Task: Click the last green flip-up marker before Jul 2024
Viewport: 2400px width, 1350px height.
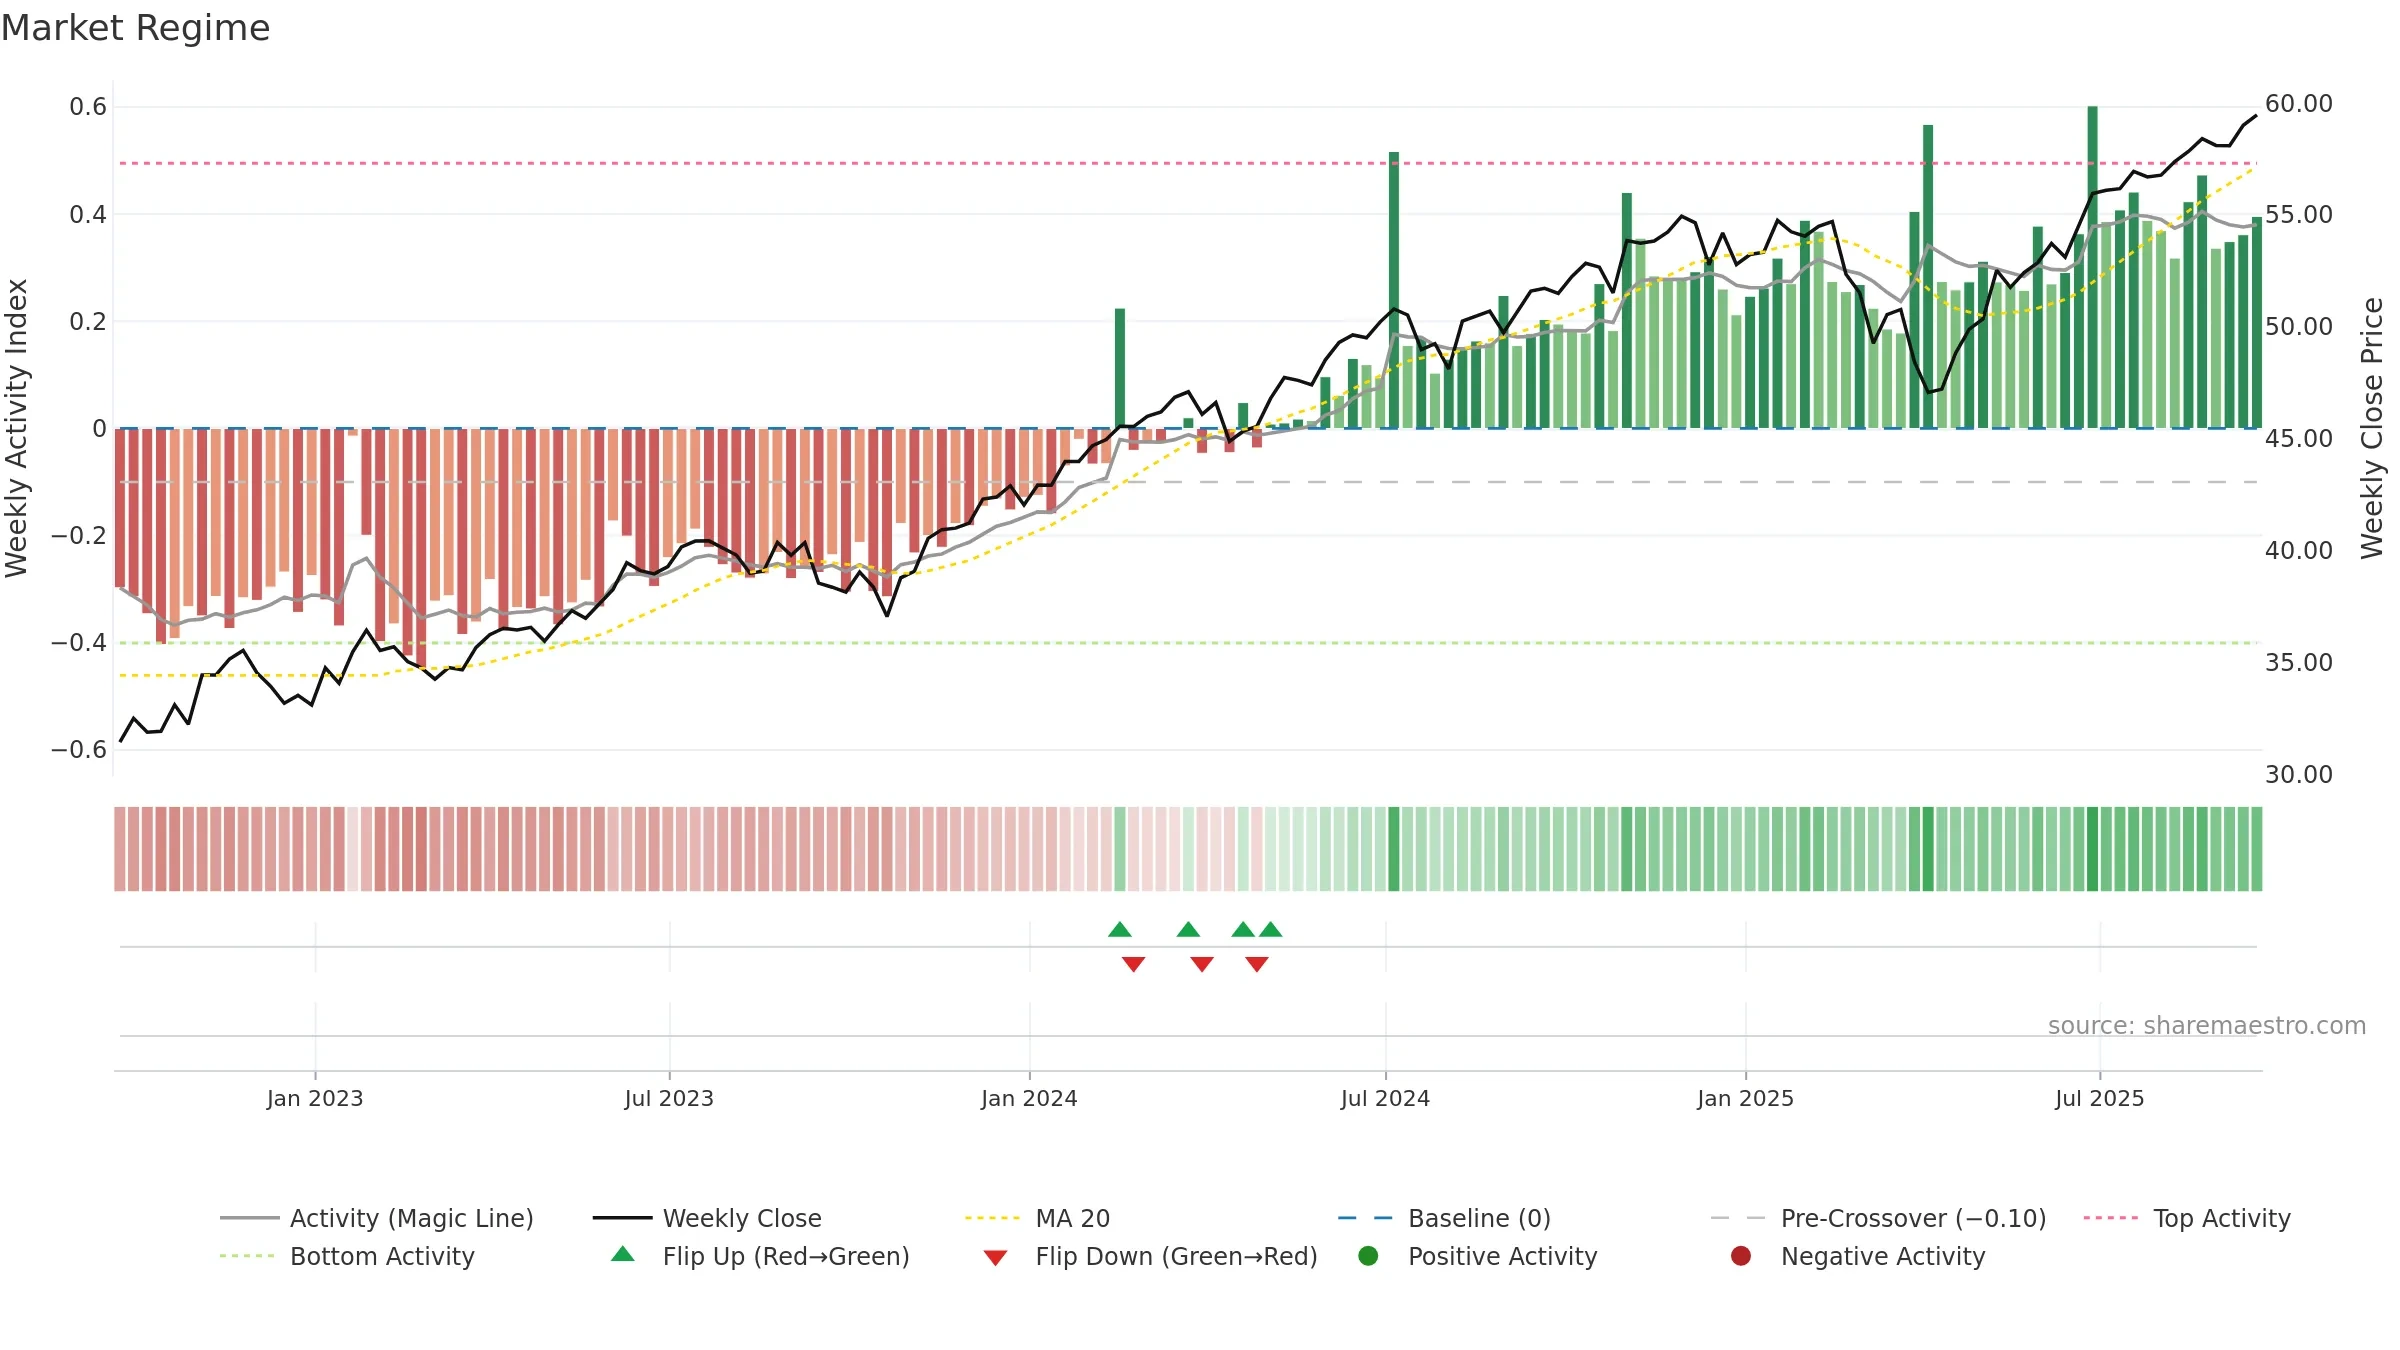Action: (x=1271, y=930)
